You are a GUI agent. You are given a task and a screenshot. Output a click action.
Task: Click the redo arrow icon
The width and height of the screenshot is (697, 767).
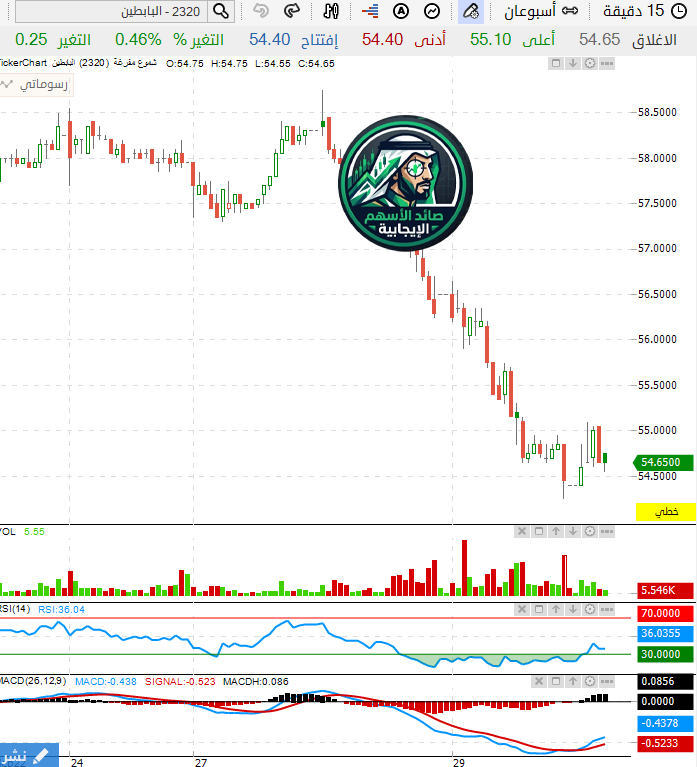click(292, 11)
